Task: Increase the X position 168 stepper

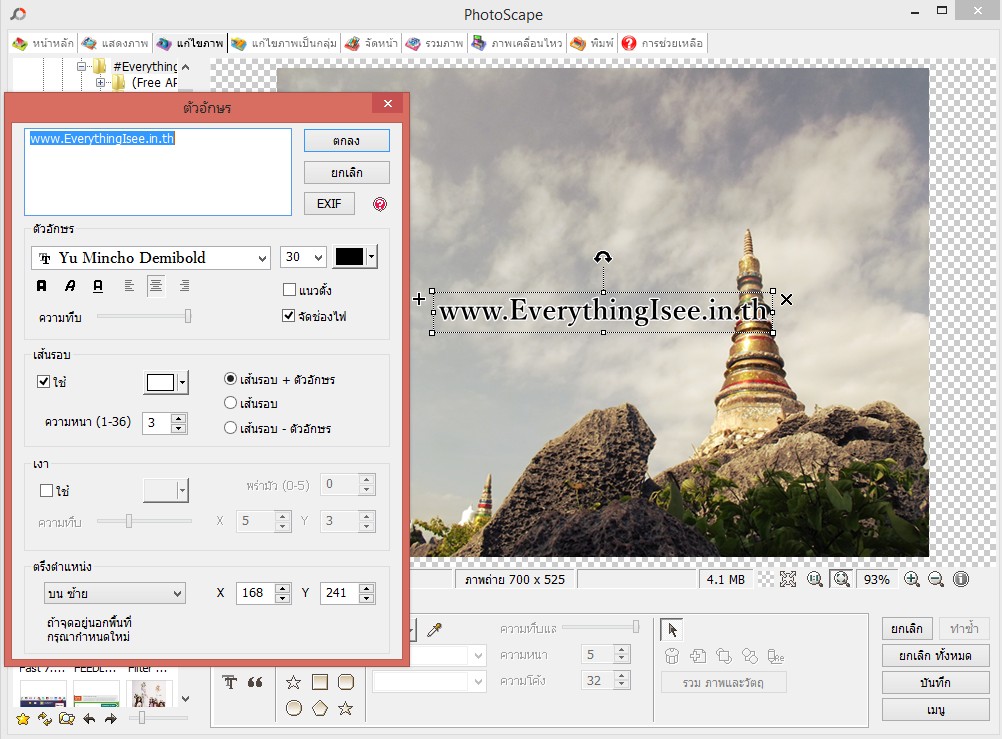Action: click(282, 588)
